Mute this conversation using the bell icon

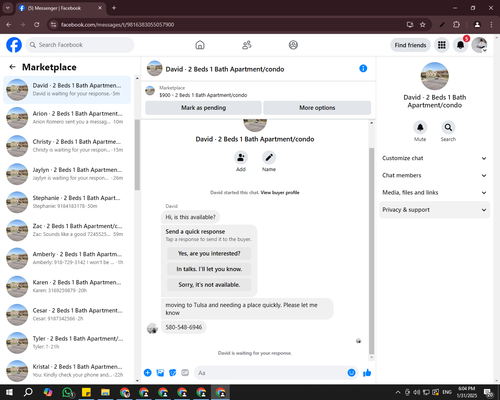click(420, 127)
